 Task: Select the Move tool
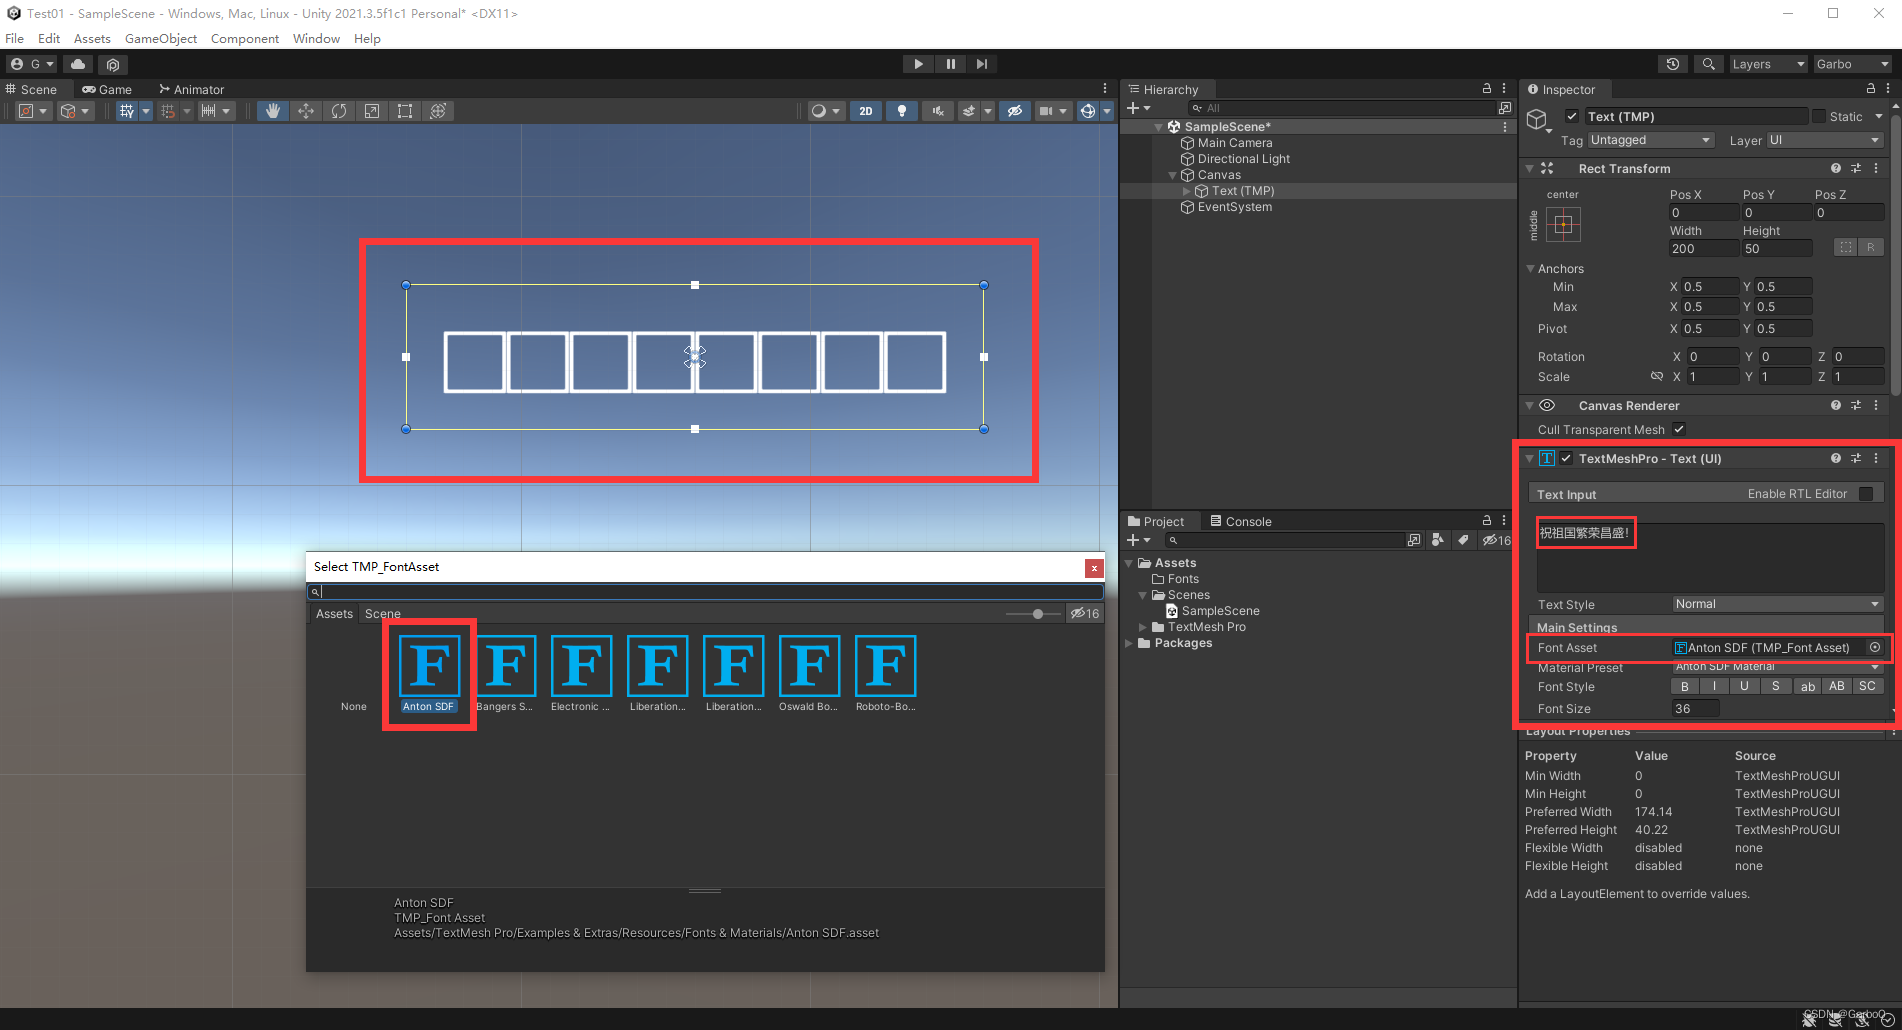coord(306,110)
